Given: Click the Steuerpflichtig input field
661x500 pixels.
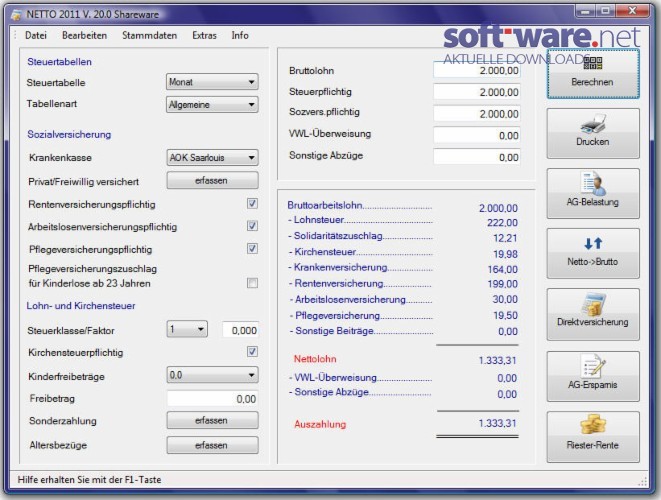Looking at the screenshot, I should tap(477, 92).
